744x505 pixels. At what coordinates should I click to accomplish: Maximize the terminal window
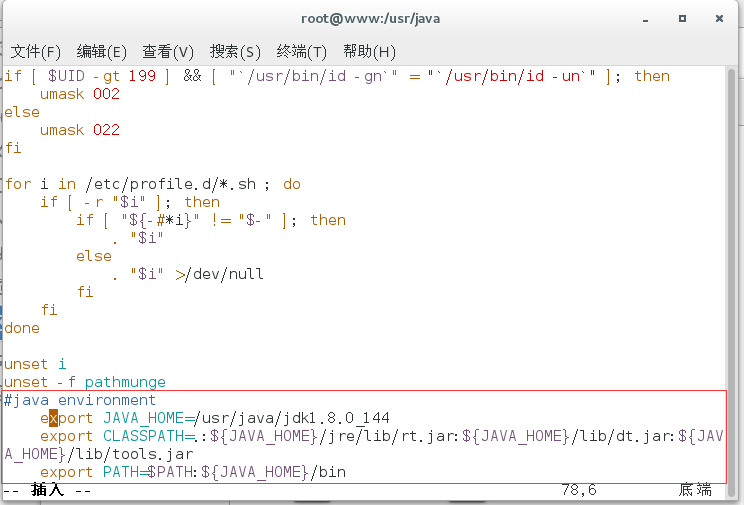(x=683, y=18)
